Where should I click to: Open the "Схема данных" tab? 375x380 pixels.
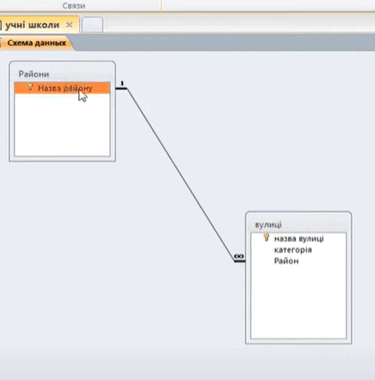(x=36, y=43)
